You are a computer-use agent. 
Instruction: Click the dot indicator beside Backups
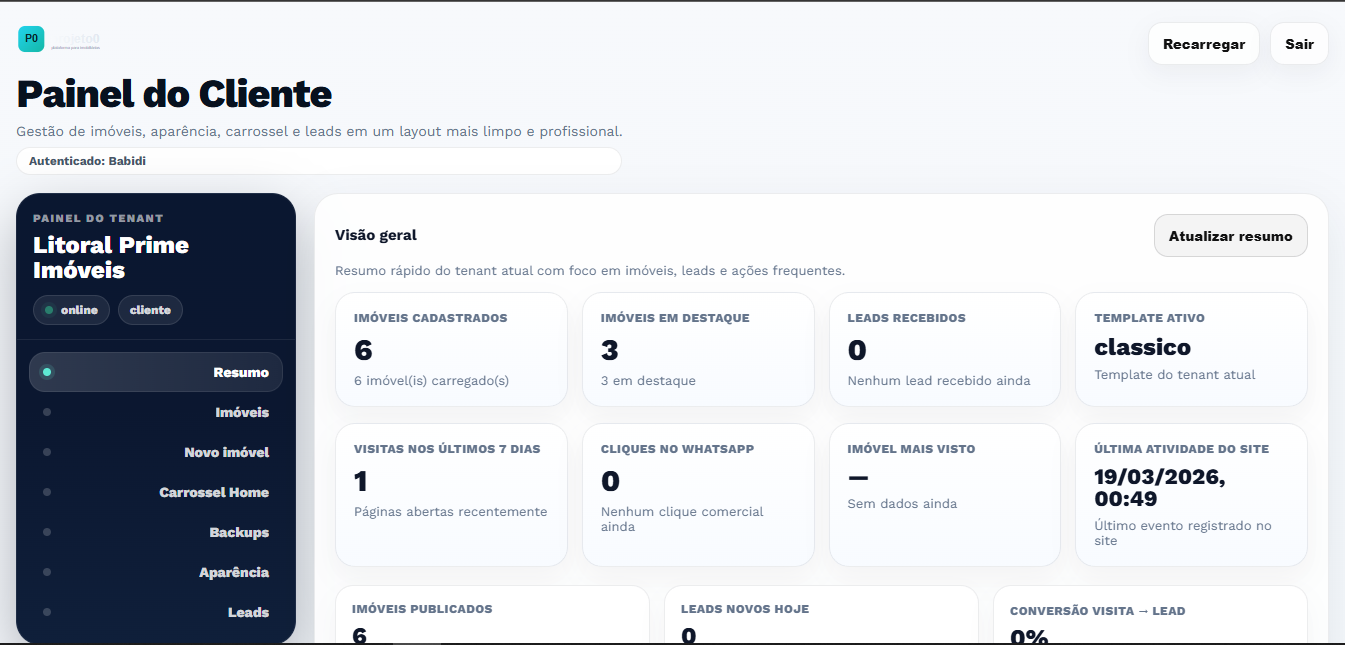coord(46,532)
